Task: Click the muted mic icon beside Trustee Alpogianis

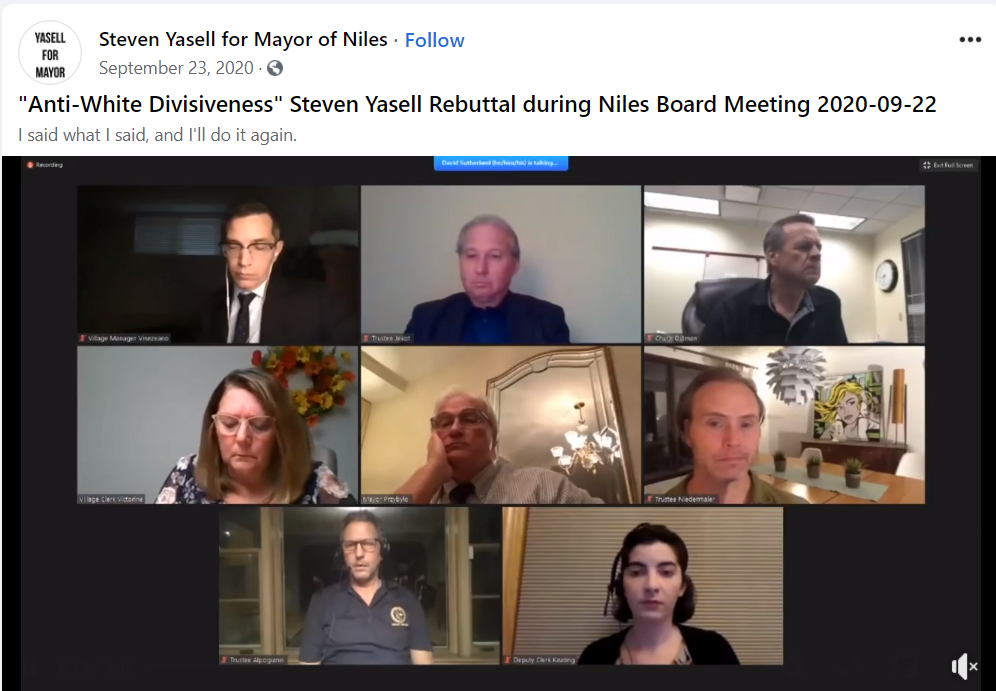Action: 224,660
